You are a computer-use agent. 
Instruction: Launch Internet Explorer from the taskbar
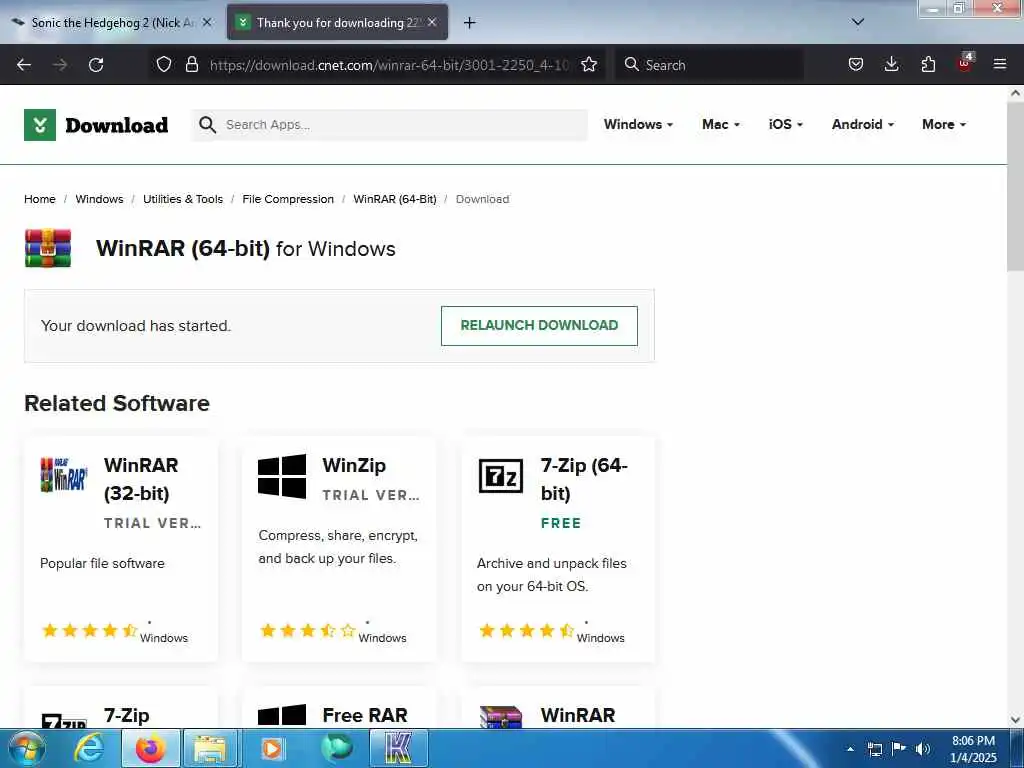pyautogui.click(x=89, y=748)
